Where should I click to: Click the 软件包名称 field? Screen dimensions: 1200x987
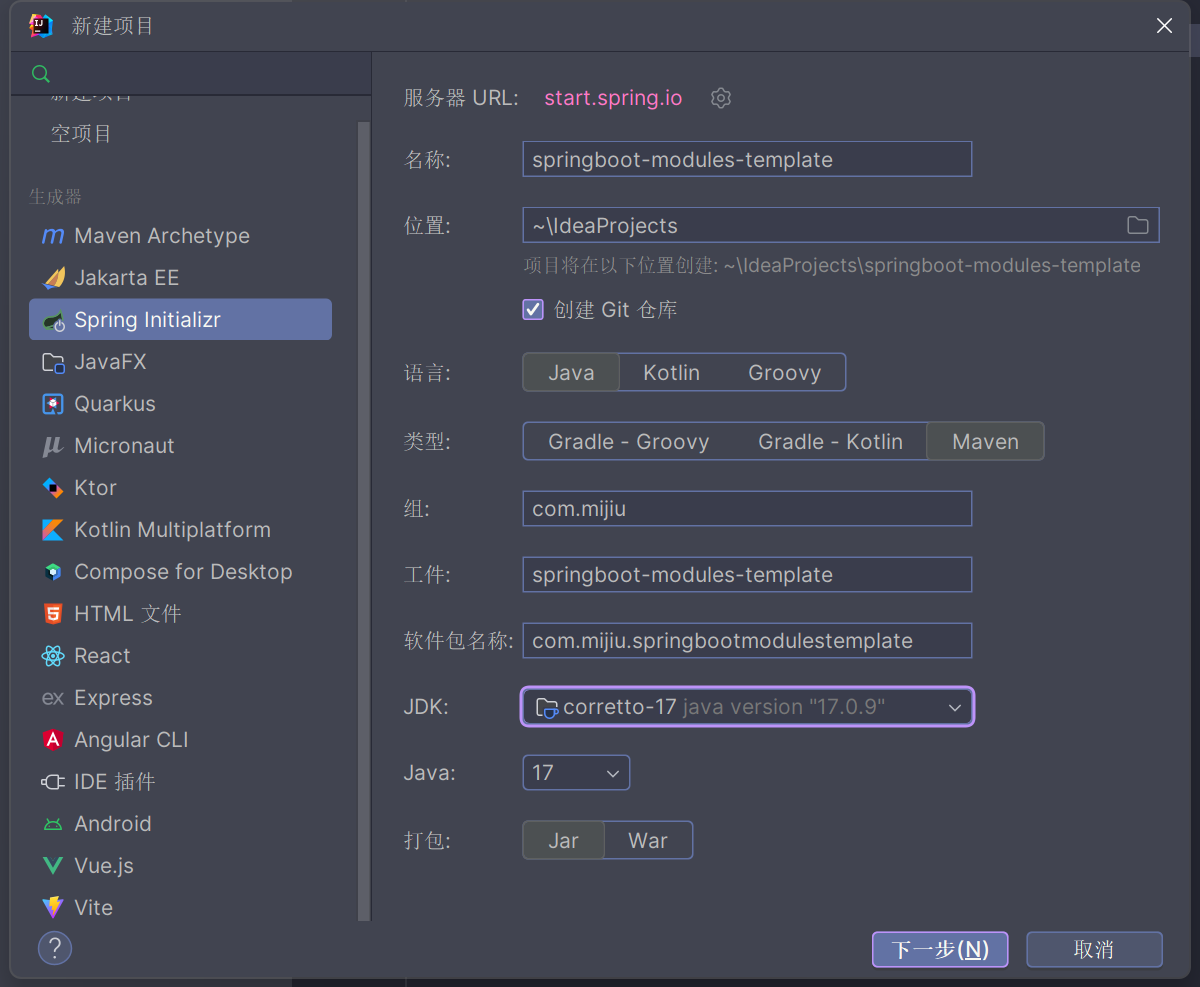coord(747,640)
